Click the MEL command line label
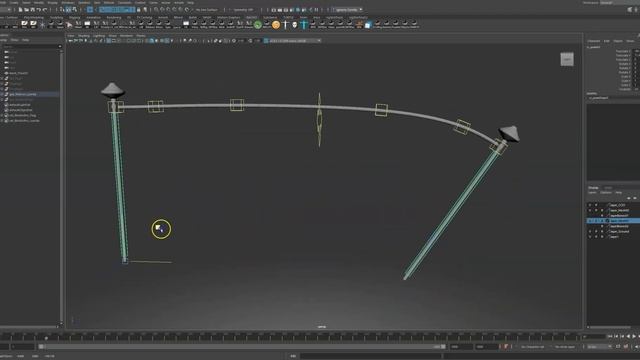This screenshot has width=640, height=360. [x=293, y=356]
